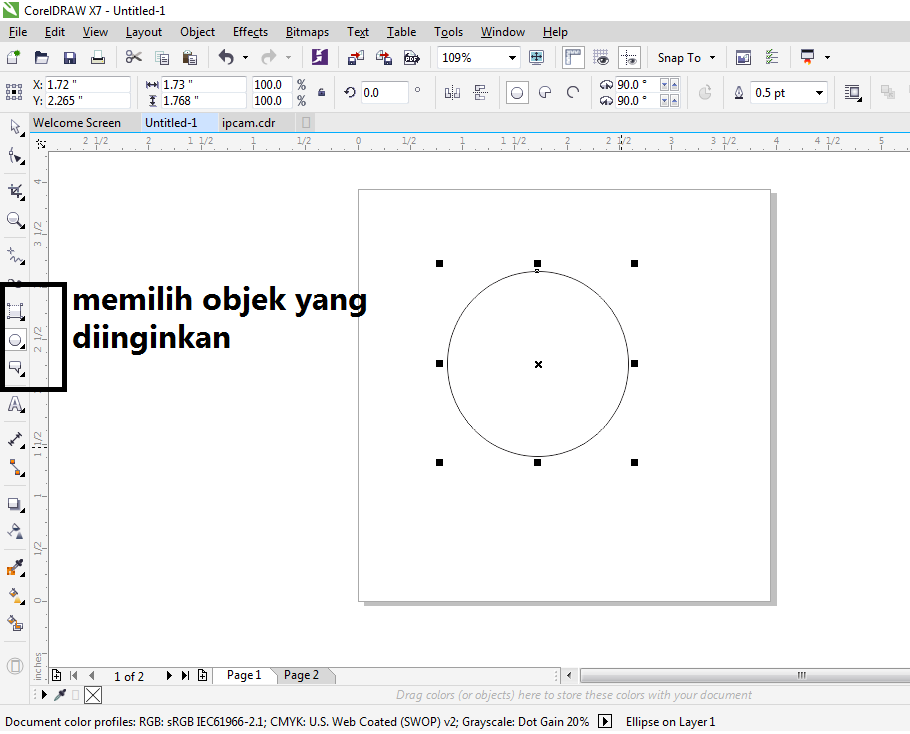Select the Color Eyedropper tool
This screenshot has height=734, width=910.
tap(15, 567)
